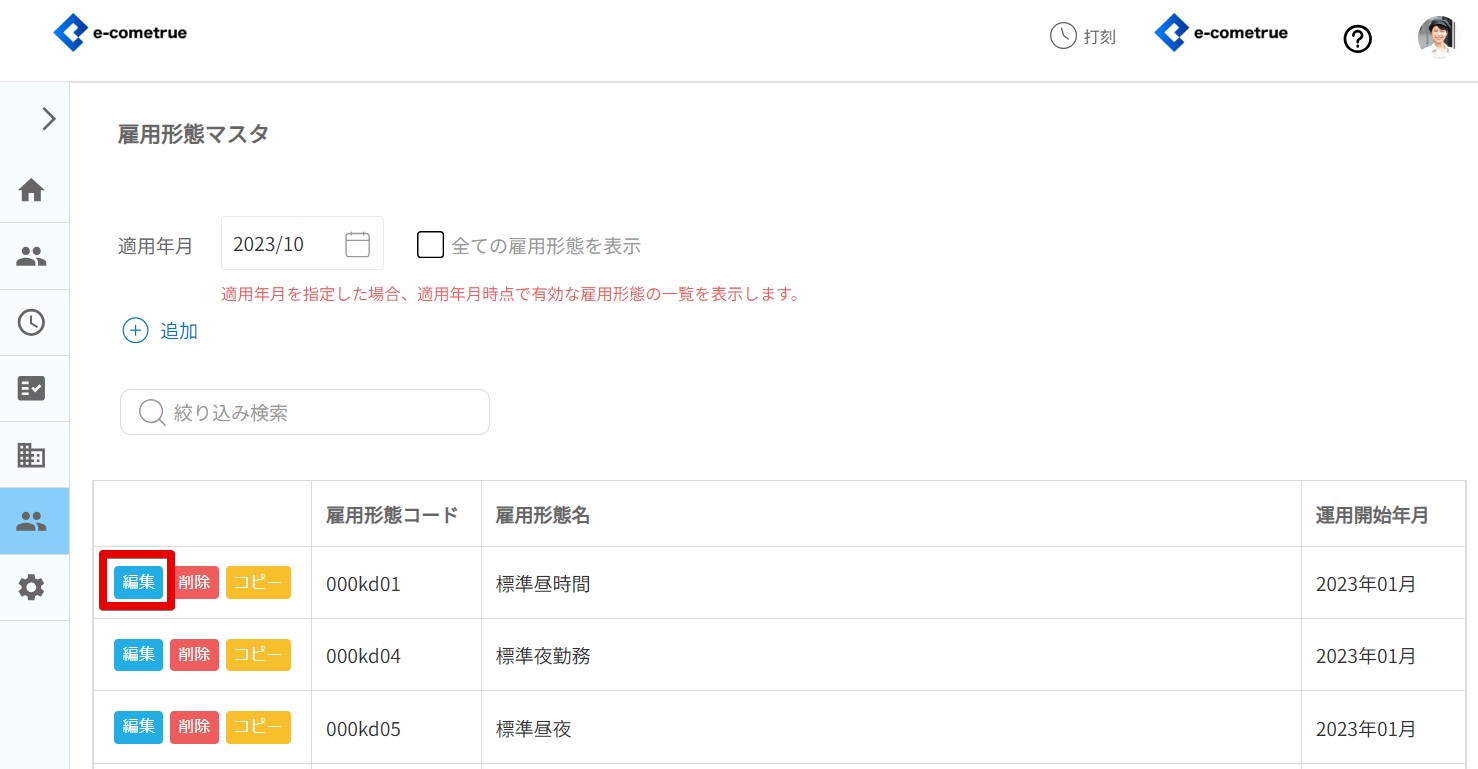
Task: Click the 打刻 clock icon in header
Action: click(1062, 36)
